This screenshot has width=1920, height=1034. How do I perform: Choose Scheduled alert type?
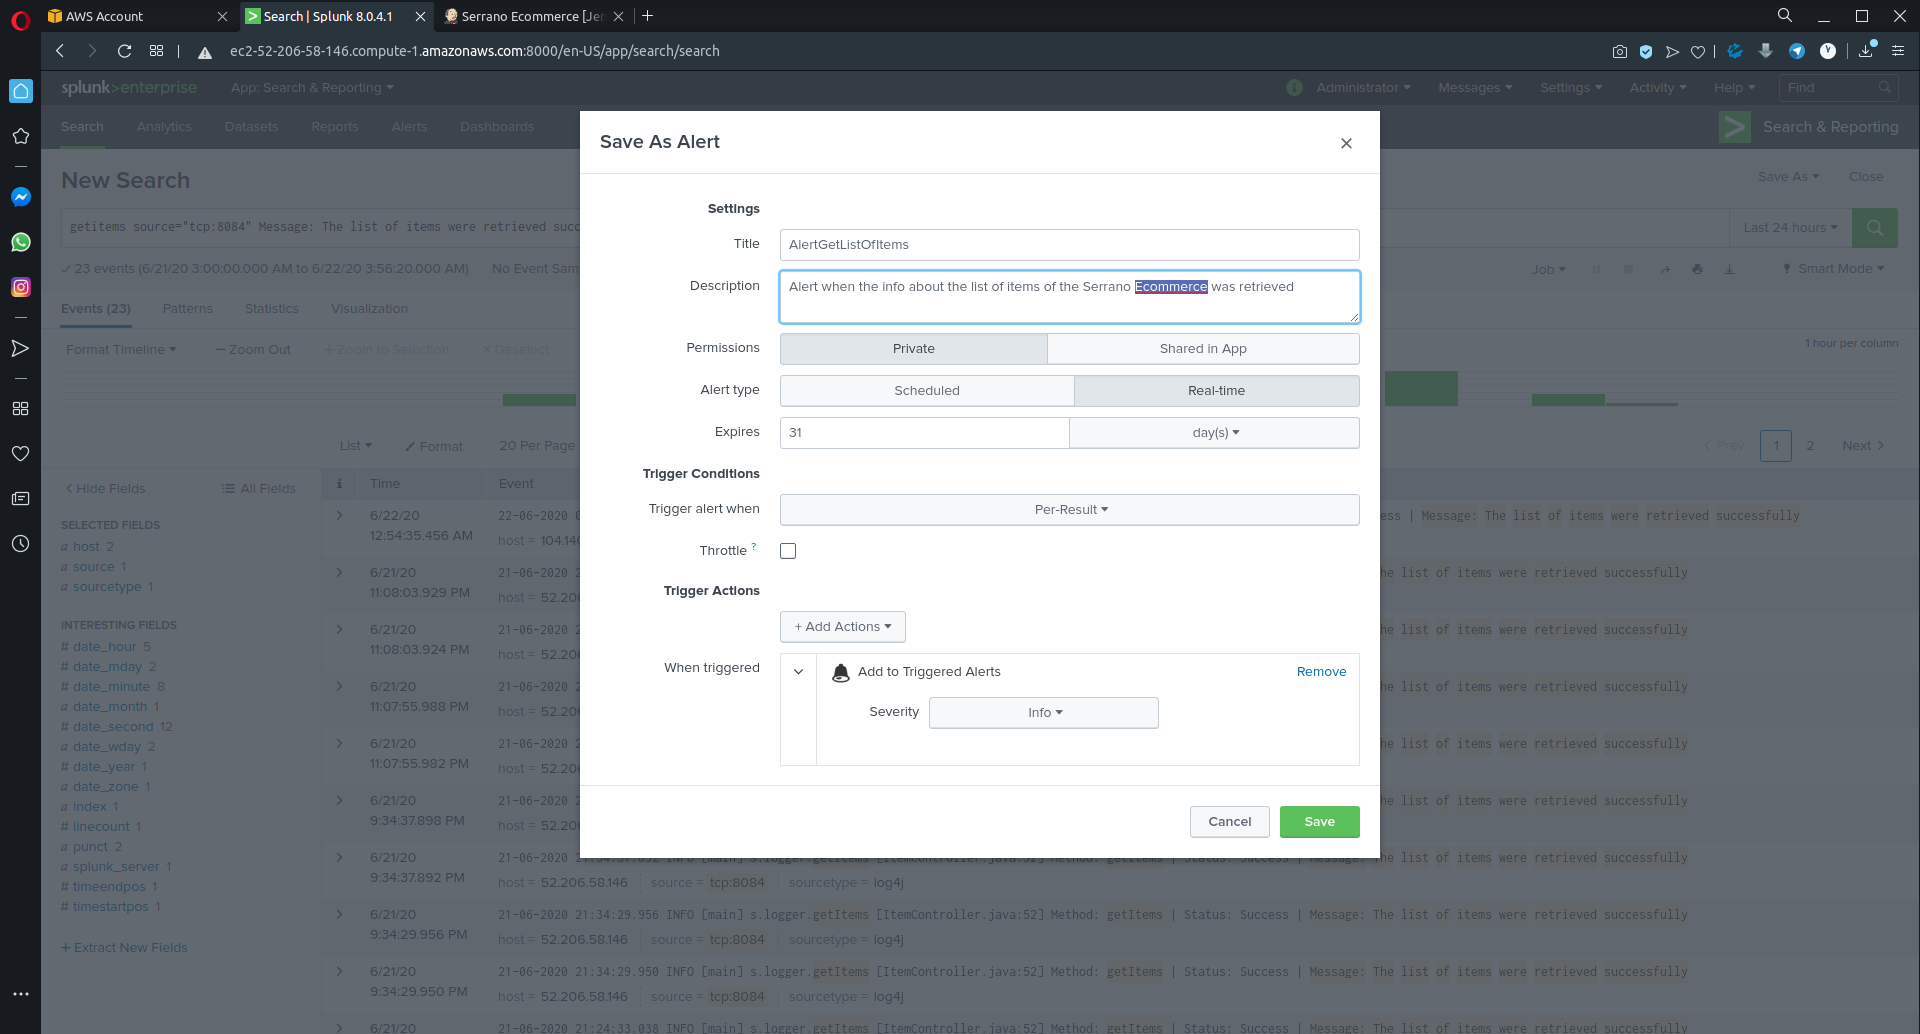(927, 391)
